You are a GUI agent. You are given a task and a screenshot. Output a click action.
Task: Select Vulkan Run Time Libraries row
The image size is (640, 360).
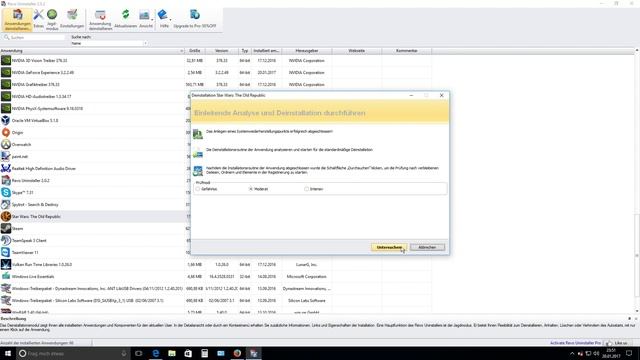coord(216,264)
